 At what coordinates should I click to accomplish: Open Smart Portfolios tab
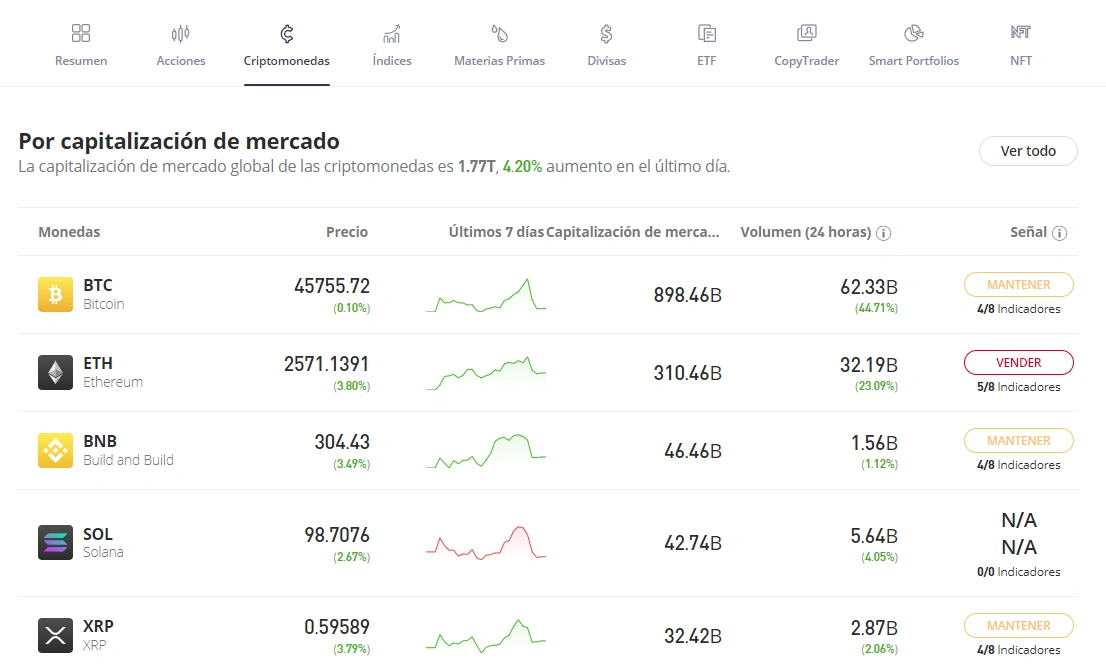(x=913, y=47)
